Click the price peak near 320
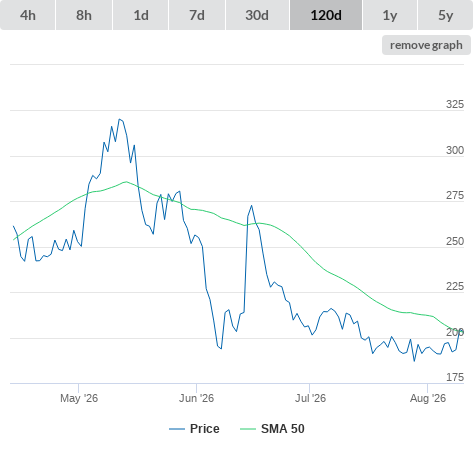This screenshot has width=474, height=455. 120,119
